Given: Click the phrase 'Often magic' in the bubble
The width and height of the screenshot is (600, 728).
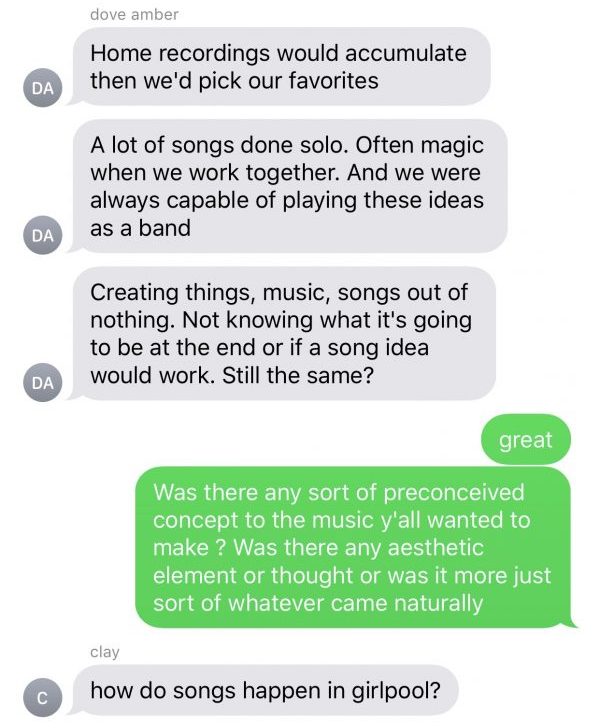Looking at the screenshot, I should [419, 145].
